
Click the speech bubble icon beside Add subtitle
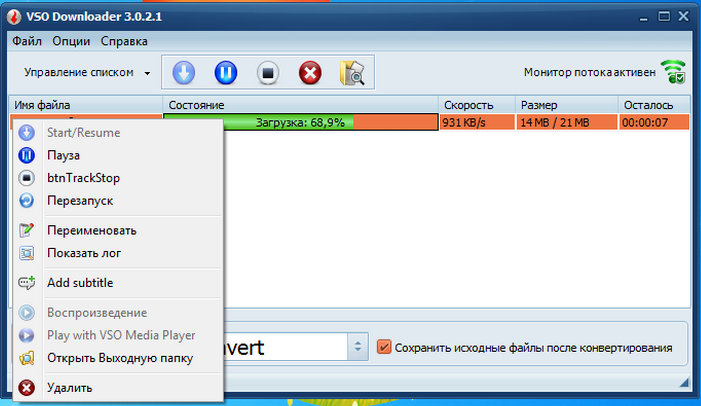click(x=26, y=283)
